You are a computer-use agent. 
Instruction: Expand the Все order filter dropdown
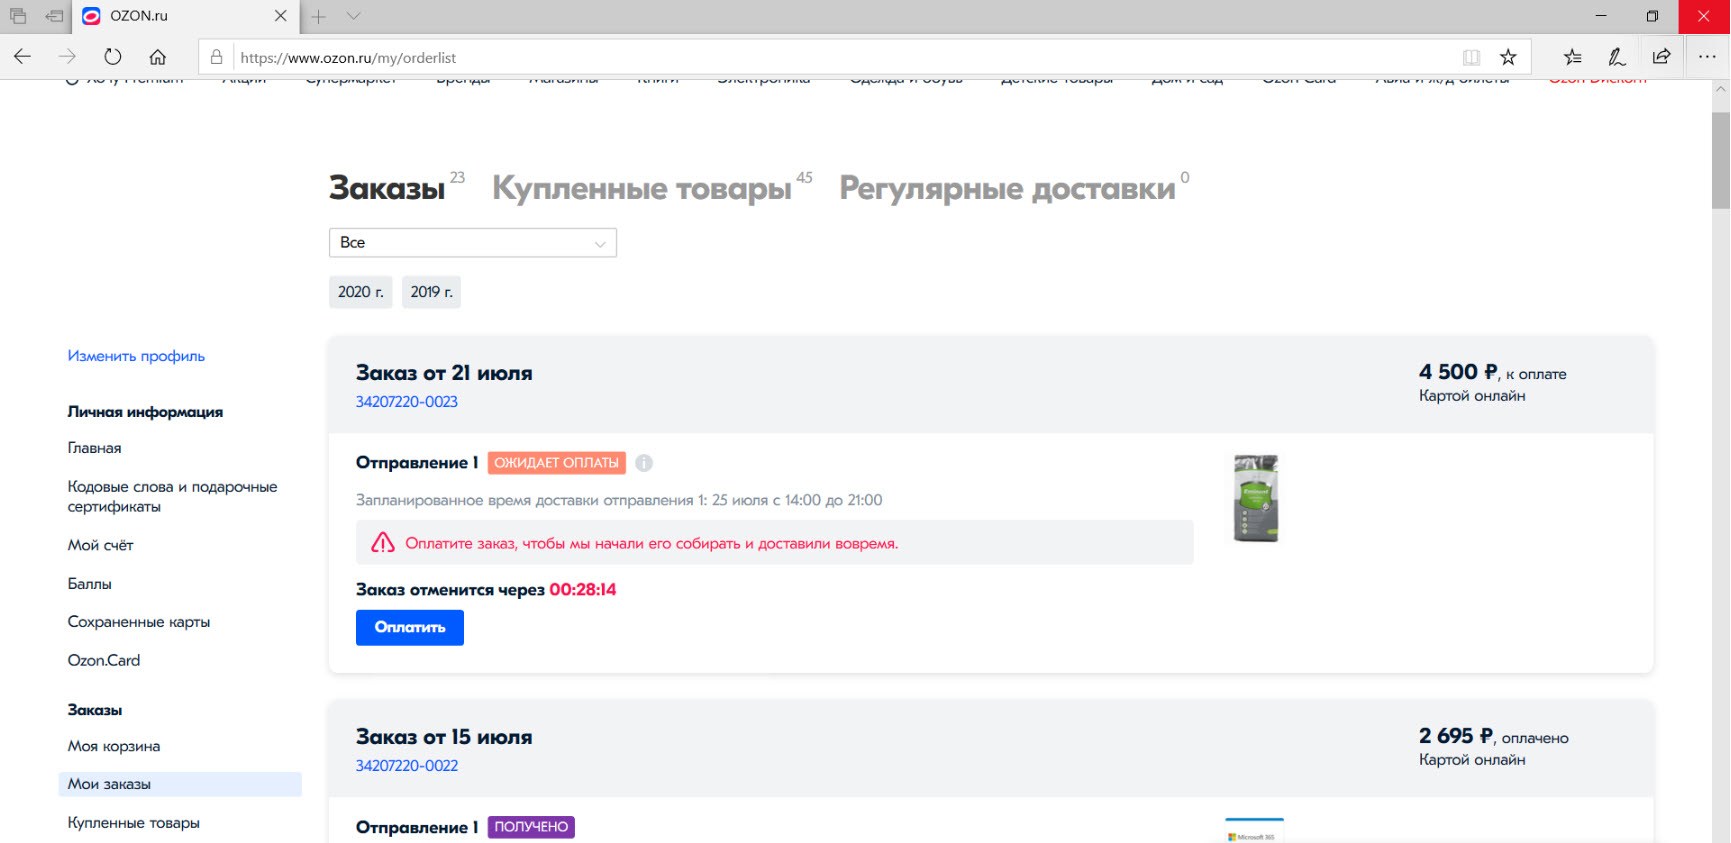click(472, 243)
